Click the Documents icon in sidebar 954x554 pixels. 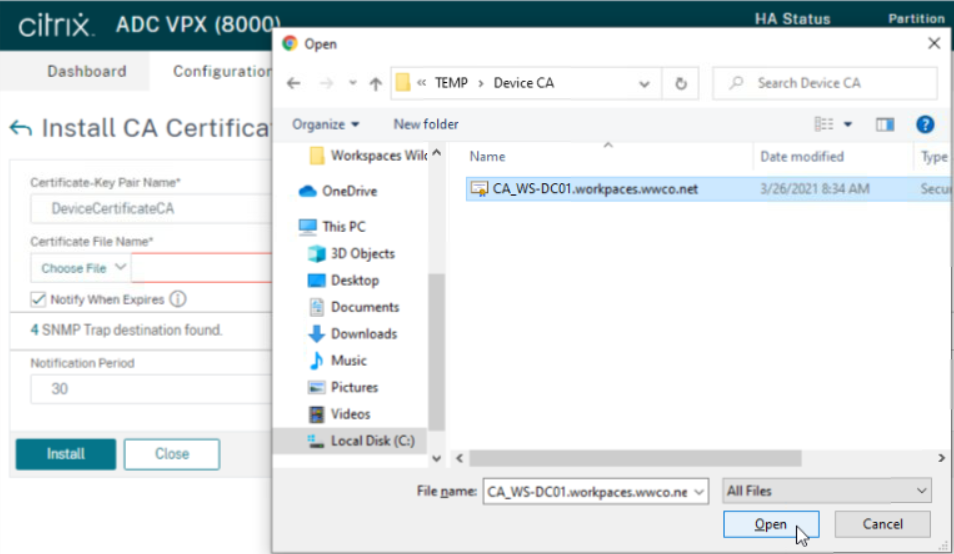(x=316, y=307)
